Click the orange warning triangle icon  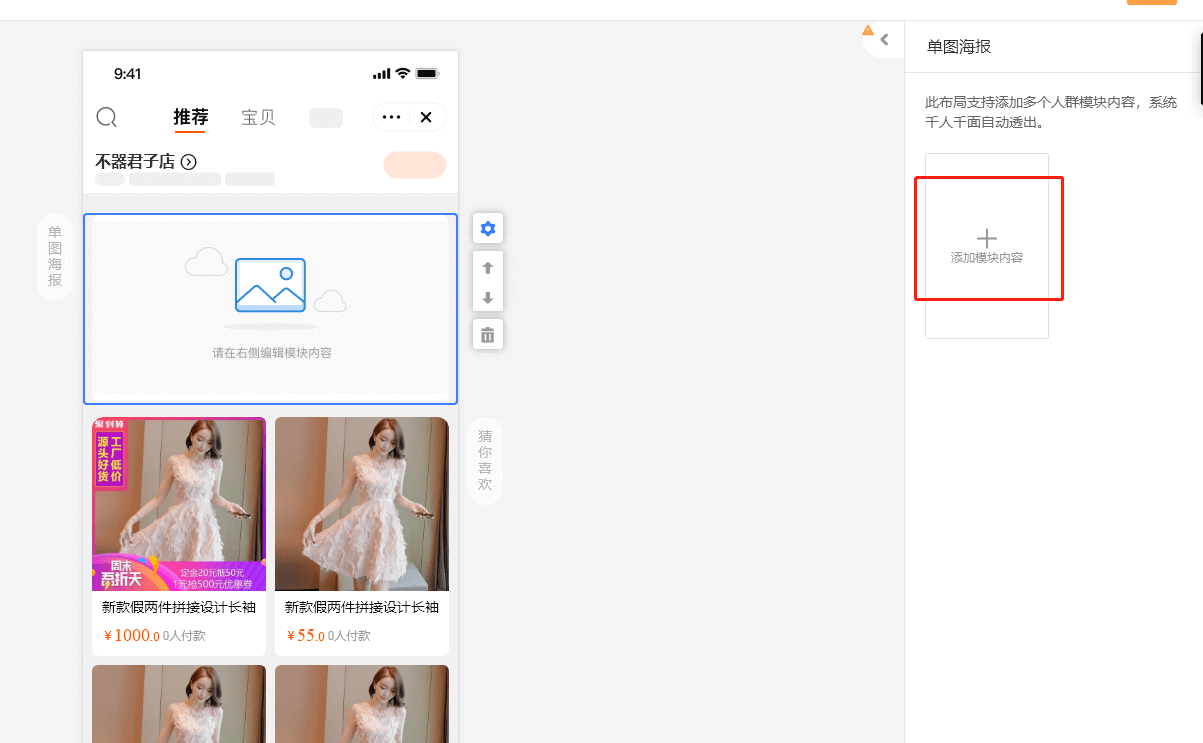(x=868, y=30)
